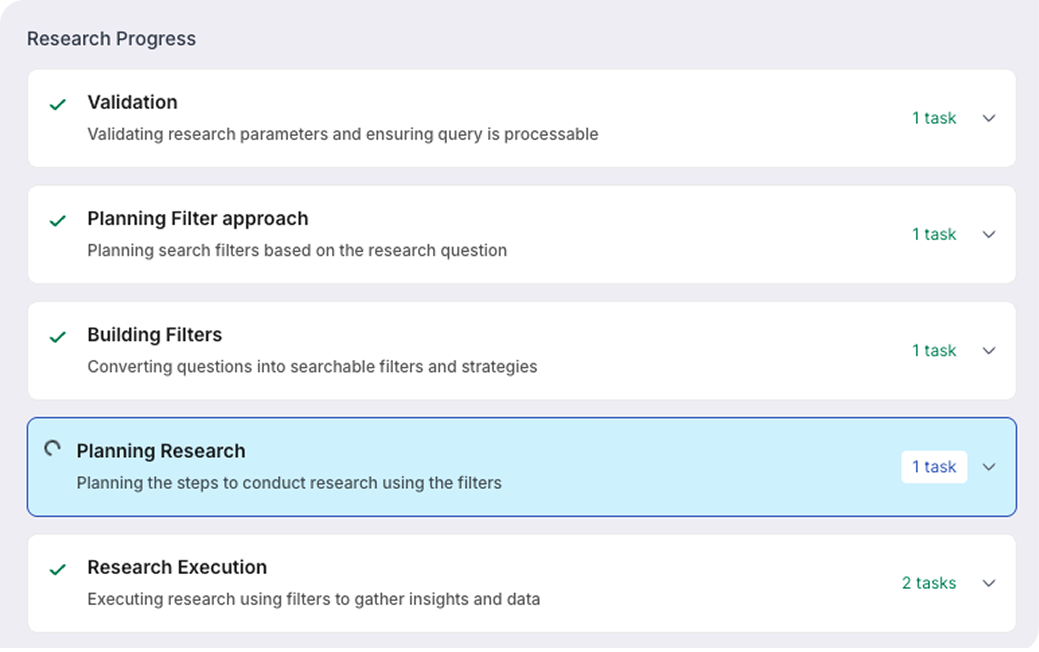
Task: Open the Building Filters chevron arrow
Action: point(989,351)
